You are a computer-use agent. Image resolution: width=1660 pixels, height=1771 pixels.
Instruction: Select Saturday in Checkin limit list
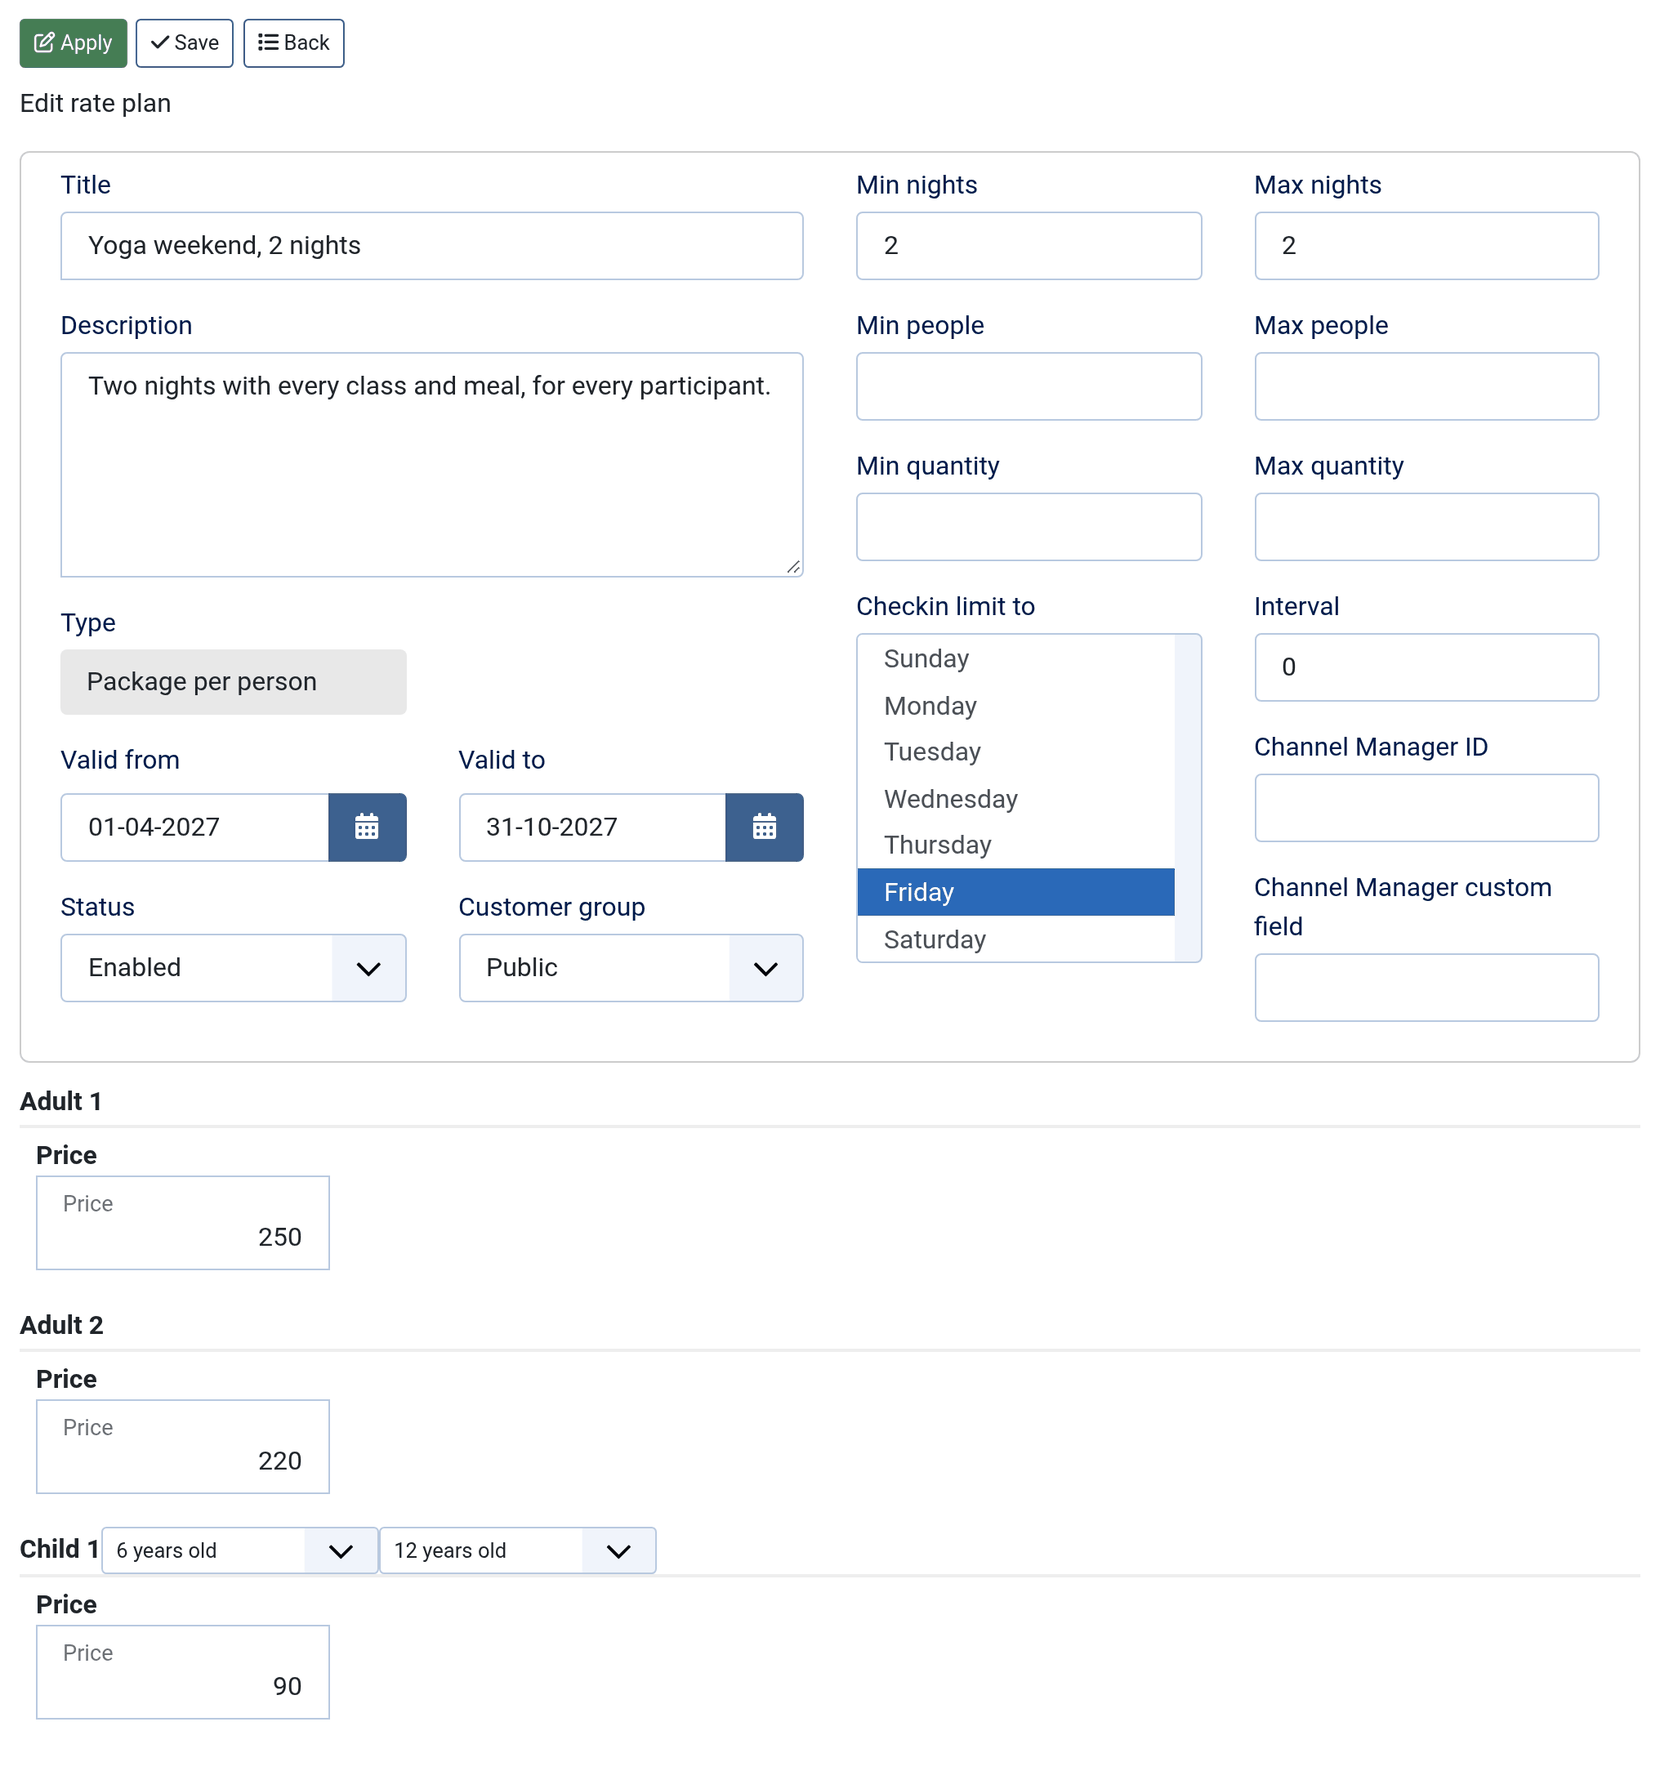point(1015,939)
